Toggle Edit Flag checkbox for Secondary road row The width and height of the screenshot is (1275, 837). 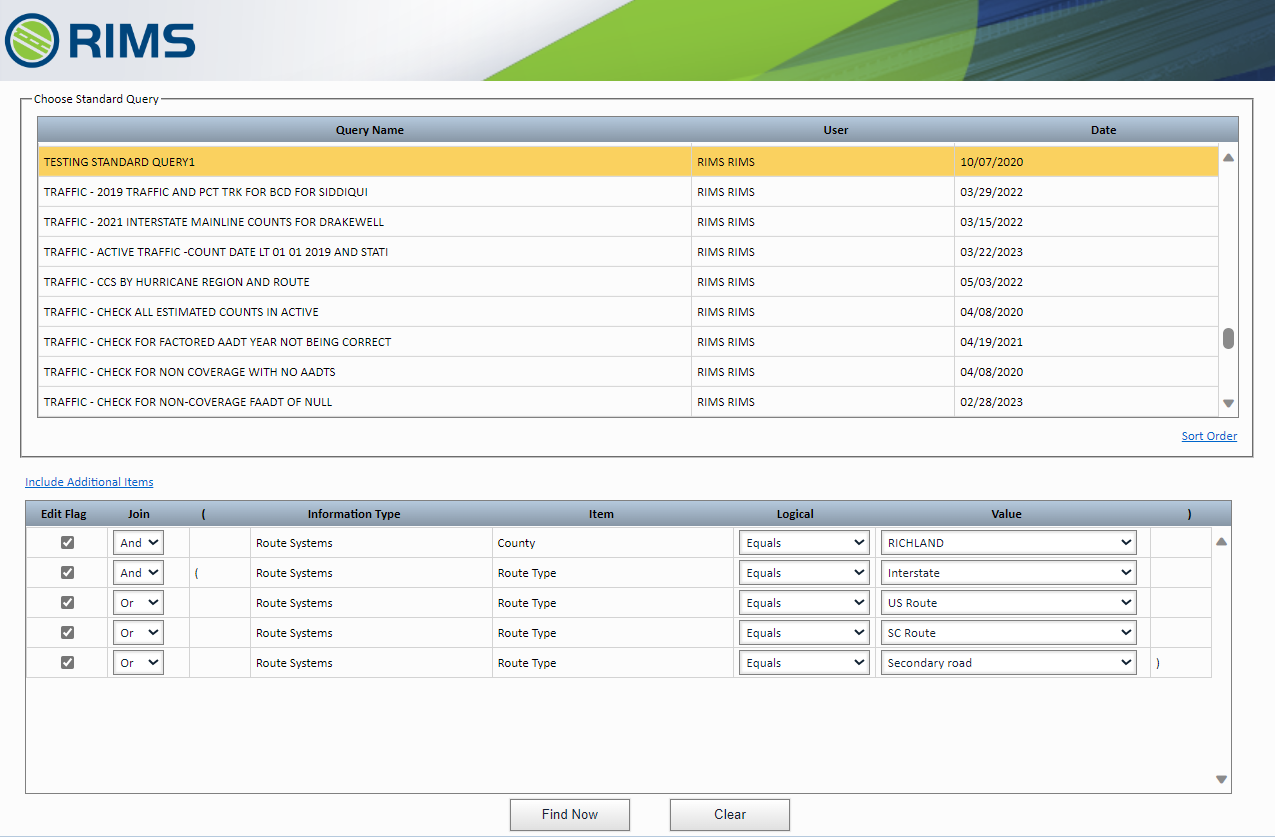tap(67, 663)
